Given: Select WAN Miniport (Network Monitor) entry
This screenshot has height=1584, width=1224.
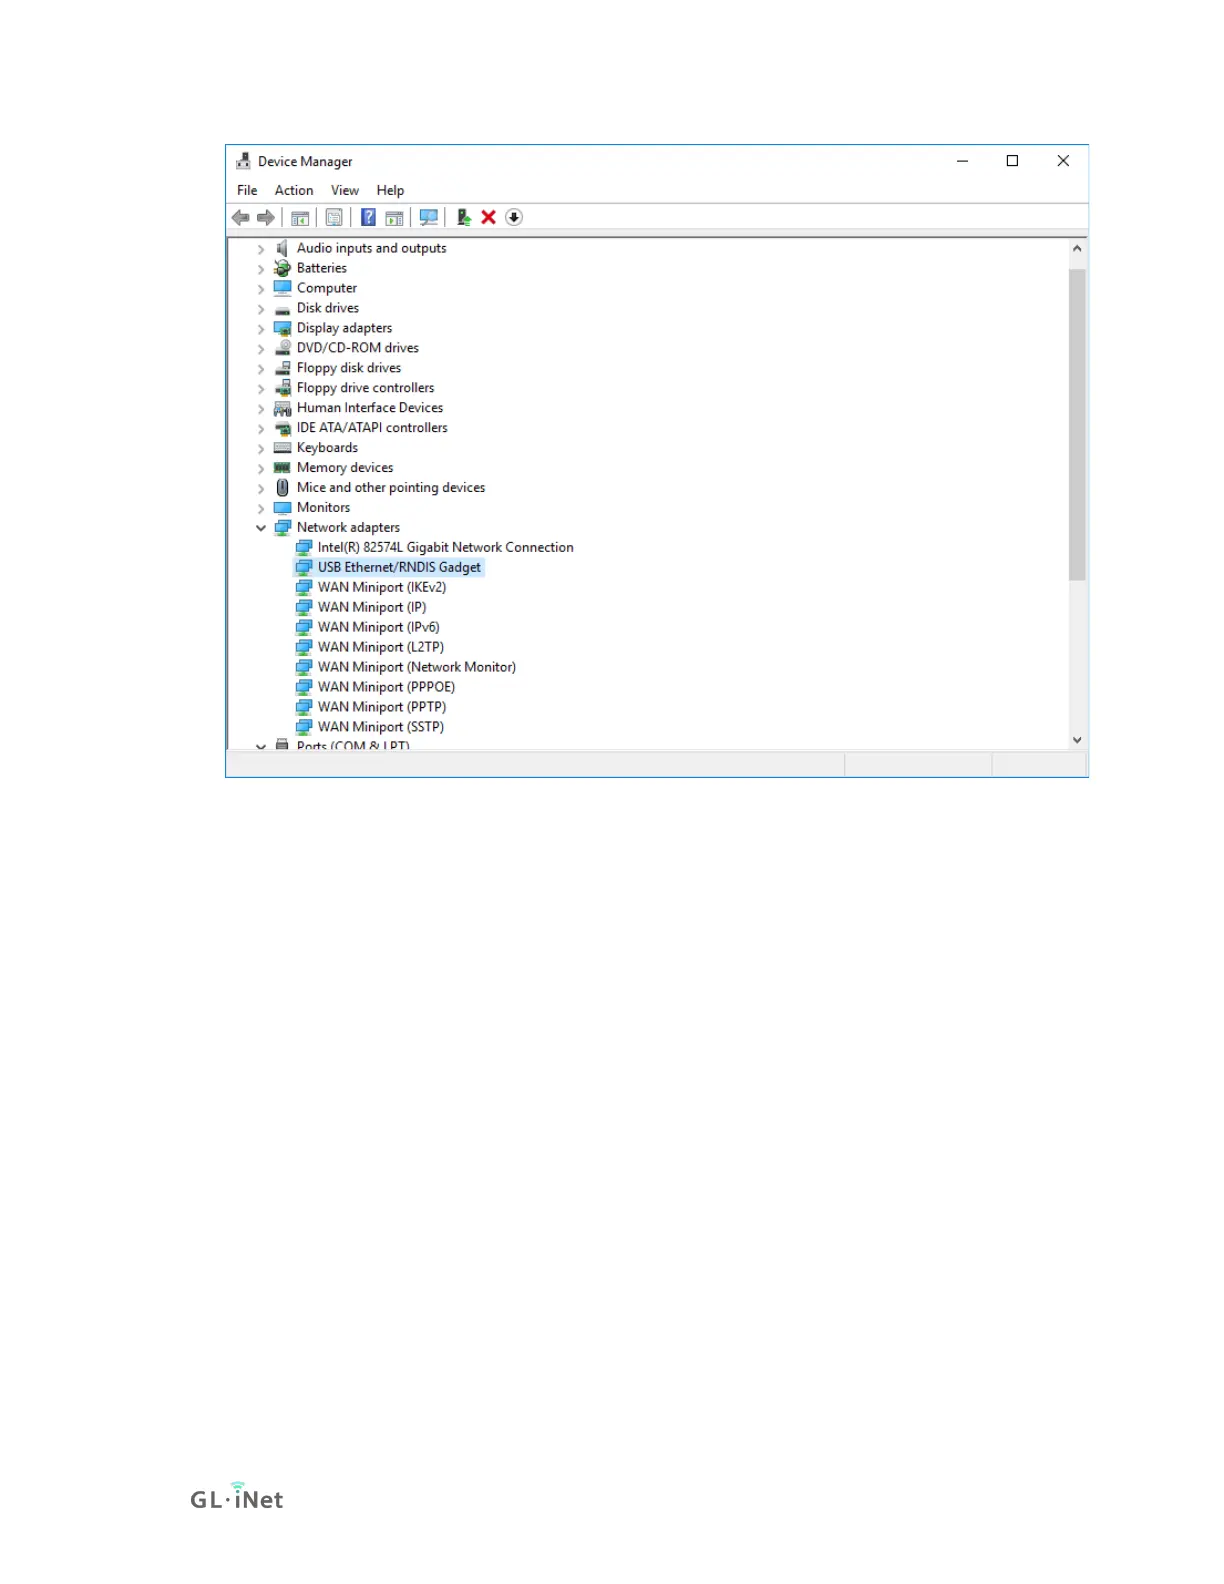Looking at the screenshot, I should click(417, 668).
